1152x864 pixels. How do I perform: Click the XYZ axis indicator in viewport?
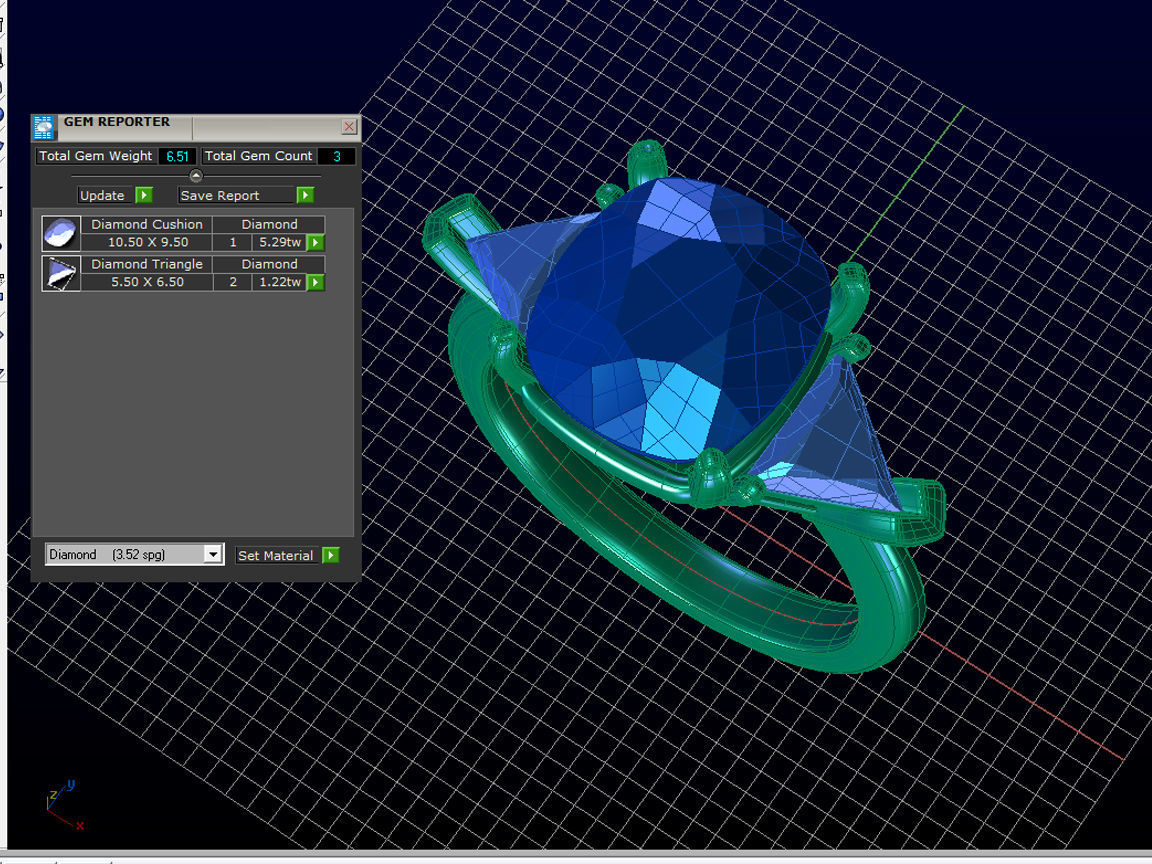65,805
